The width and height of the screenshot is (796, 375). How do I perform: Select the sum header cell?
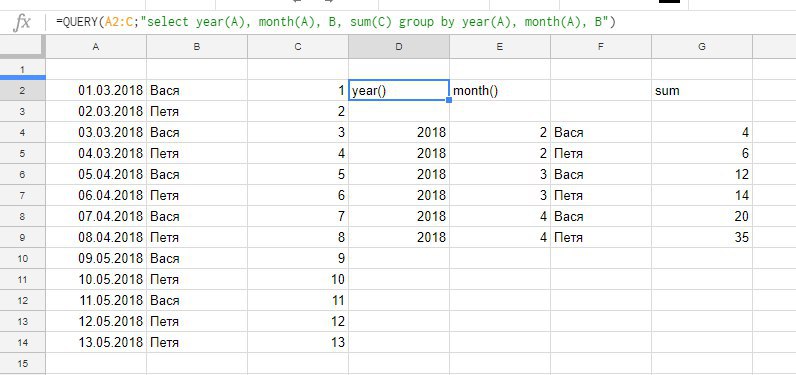tap(702, 90)
